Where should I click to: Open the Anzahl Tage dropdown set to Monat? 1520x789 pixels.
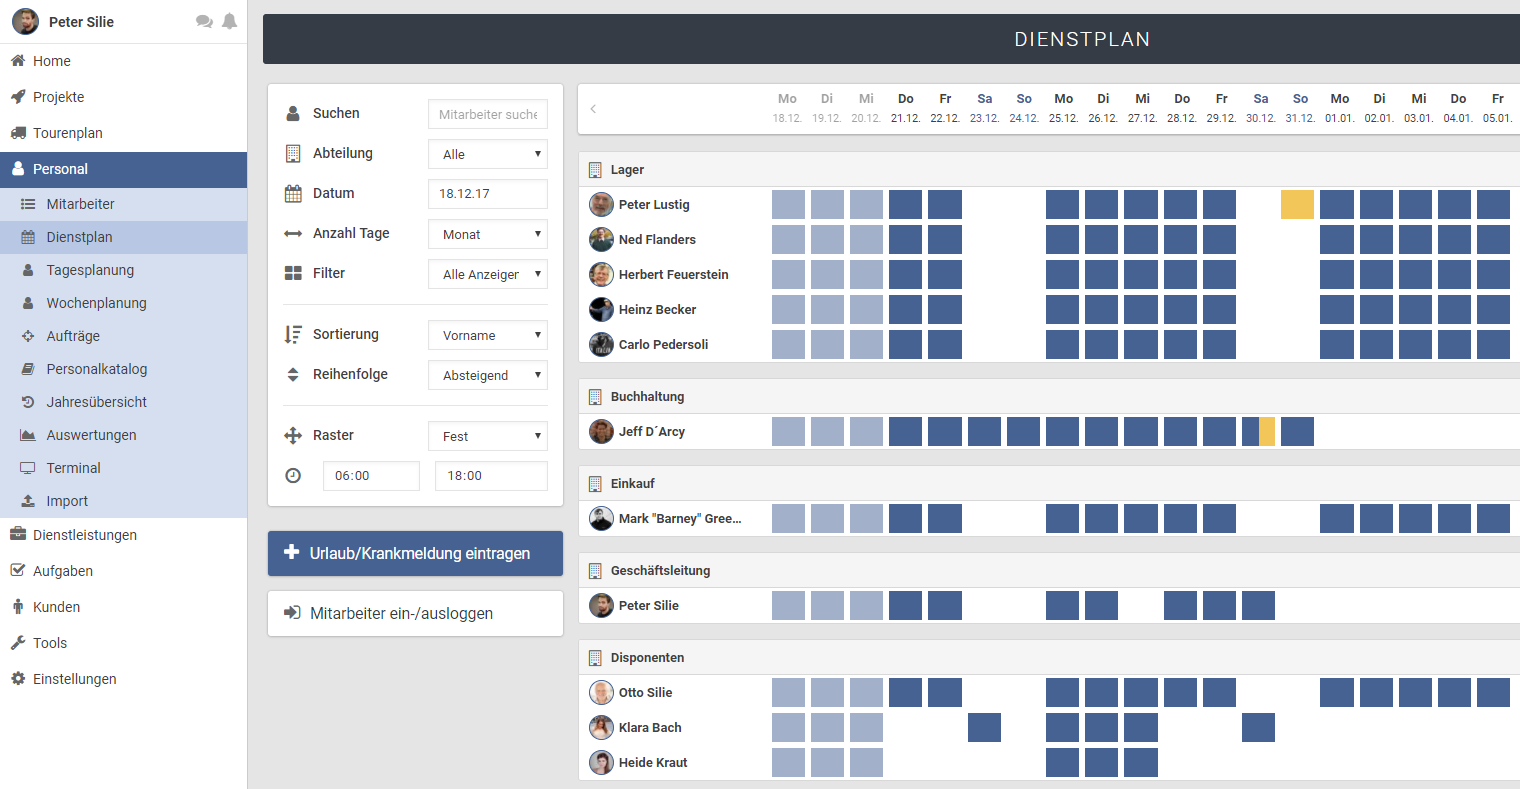(488, 234)
